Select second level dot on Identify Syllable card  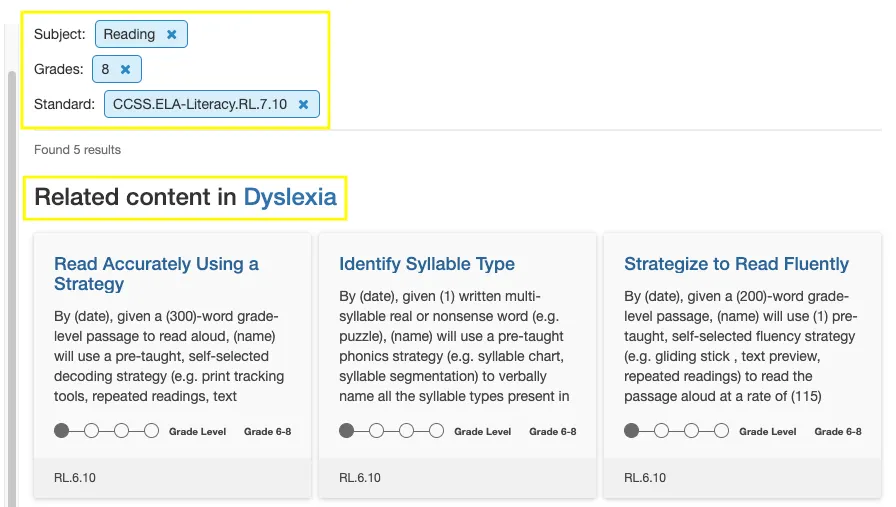[x=377, y=431]
